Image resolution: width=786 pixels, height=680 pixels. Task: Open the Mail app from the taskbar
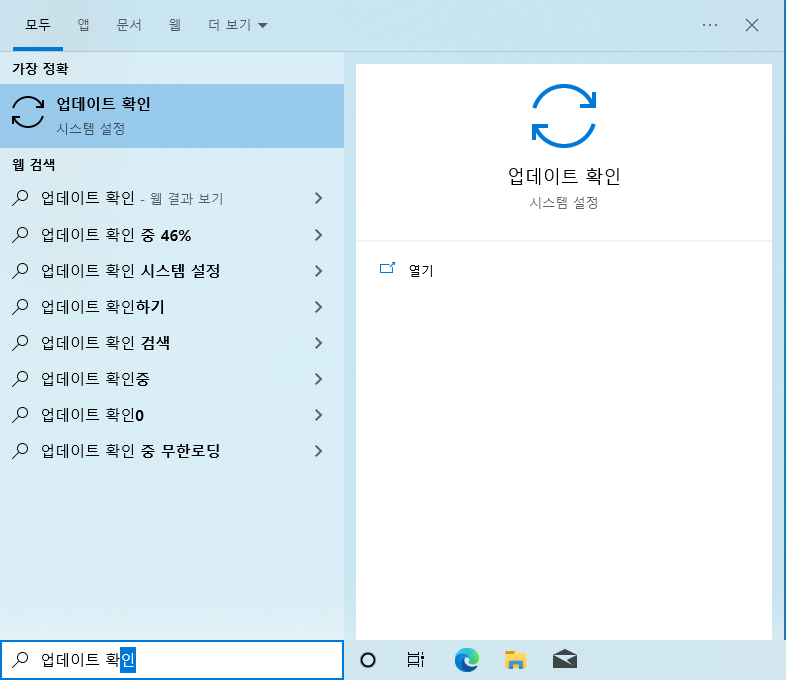click(565, 659)
